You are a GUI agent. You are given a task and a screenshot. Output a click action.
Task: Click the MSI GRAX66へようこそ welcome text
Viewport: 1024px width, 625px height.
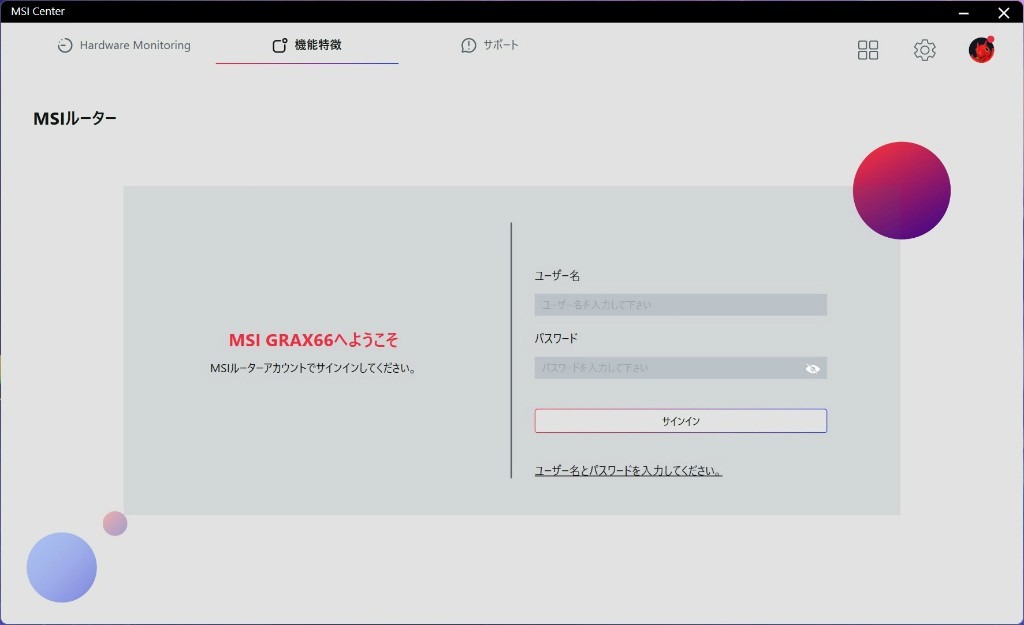pos(313,341)
